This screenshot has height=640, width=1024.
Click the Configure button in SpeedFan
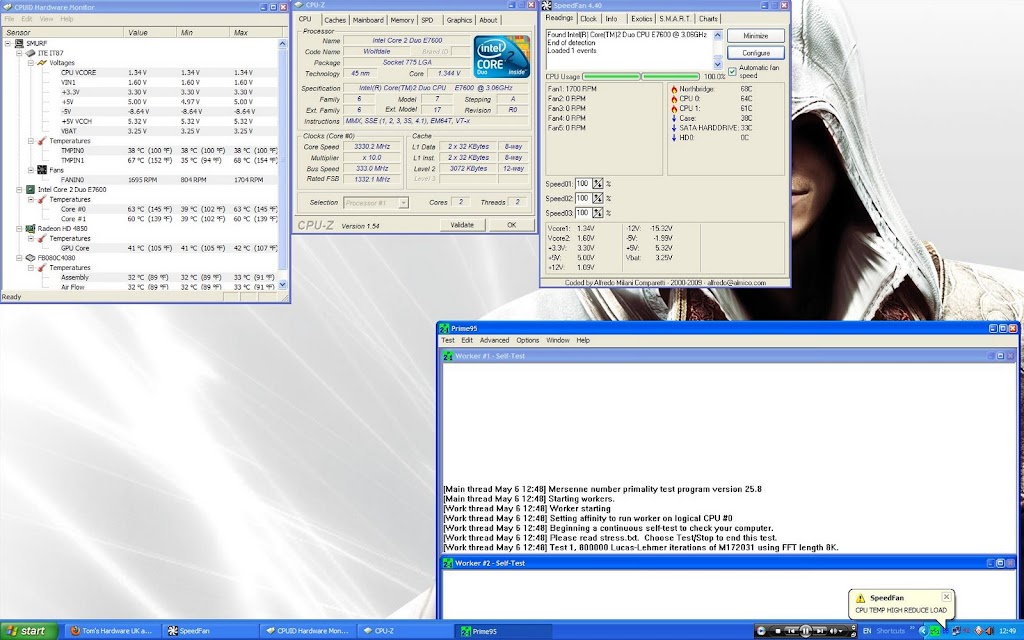coord(756,53)
